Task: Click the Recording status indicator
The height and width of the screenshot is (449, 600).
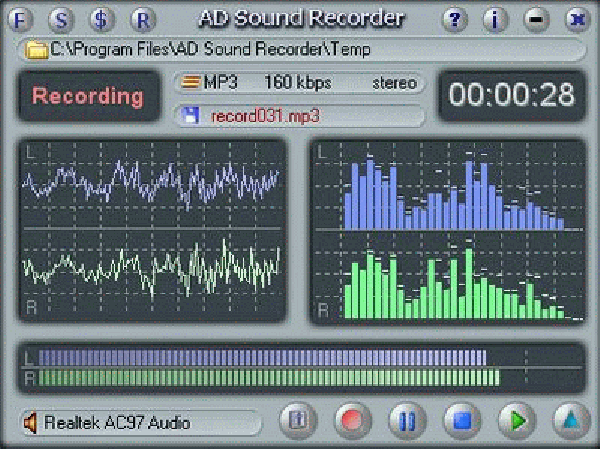Action: 89,96
